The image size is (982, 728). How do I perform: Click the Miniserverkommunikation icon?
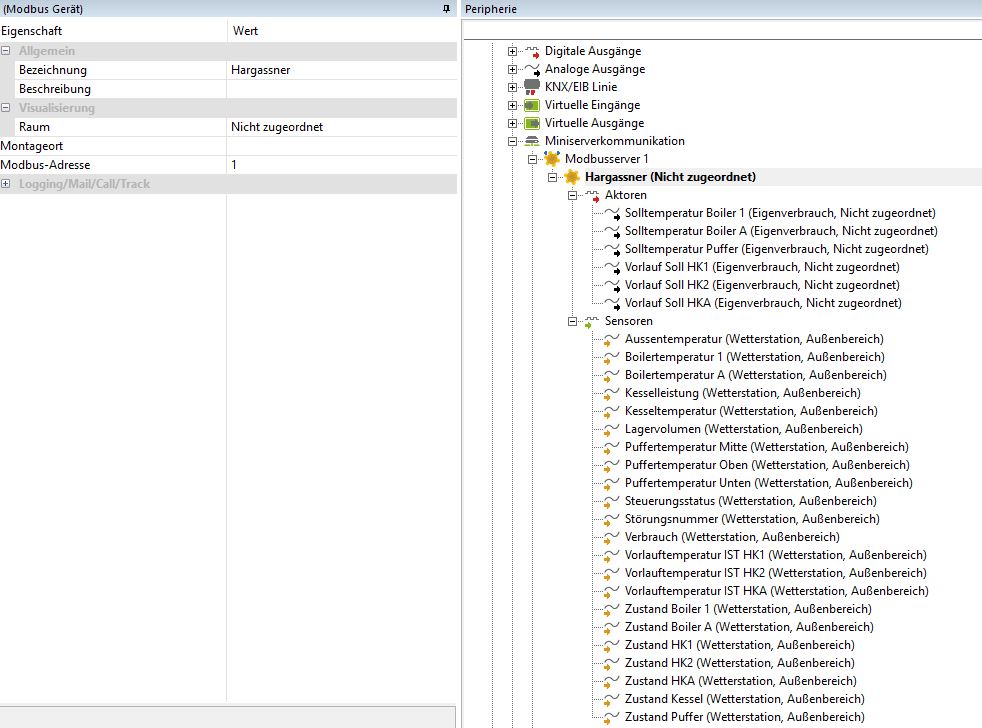tap(532, 141)
